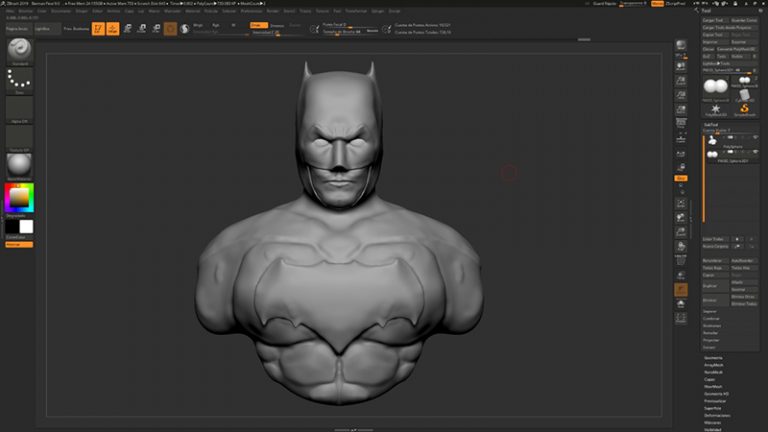Select the Cylinder3D tool thumbnail
The width and height of the screenshot is (768, 432).
point(744,95)
